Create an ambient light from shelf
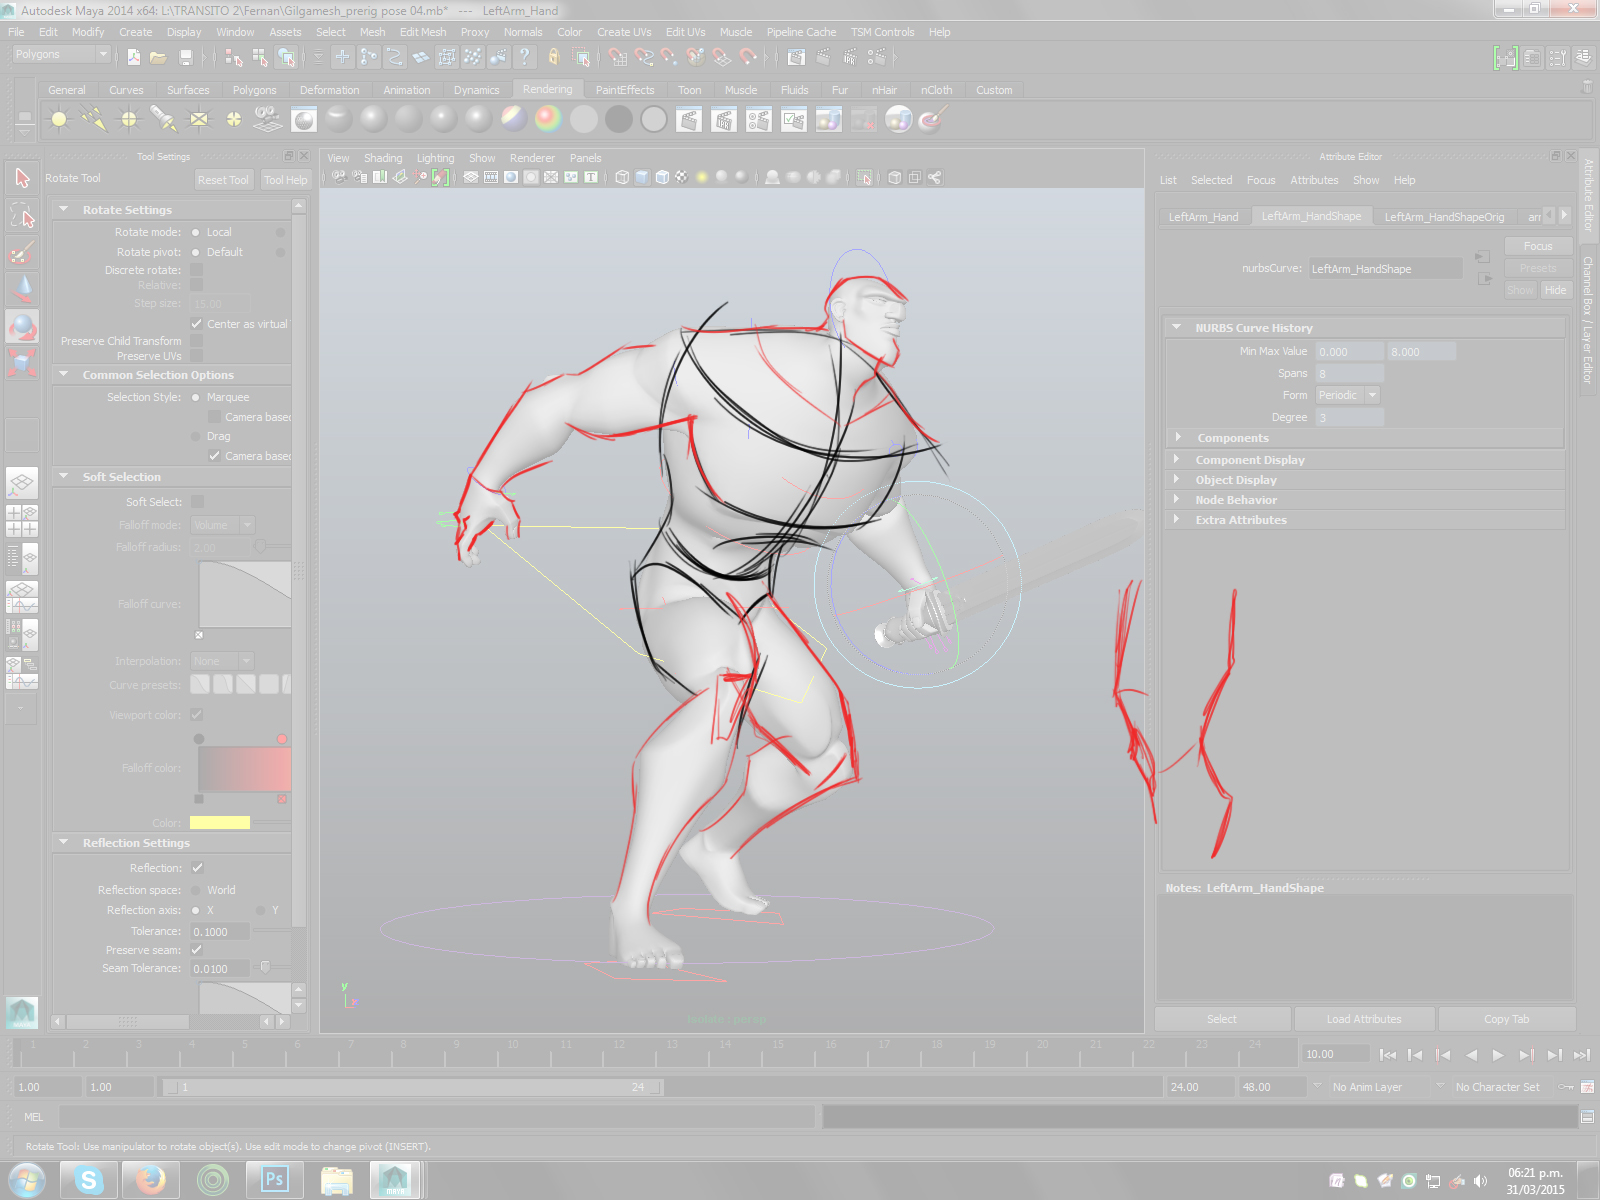 click(59, 120)
